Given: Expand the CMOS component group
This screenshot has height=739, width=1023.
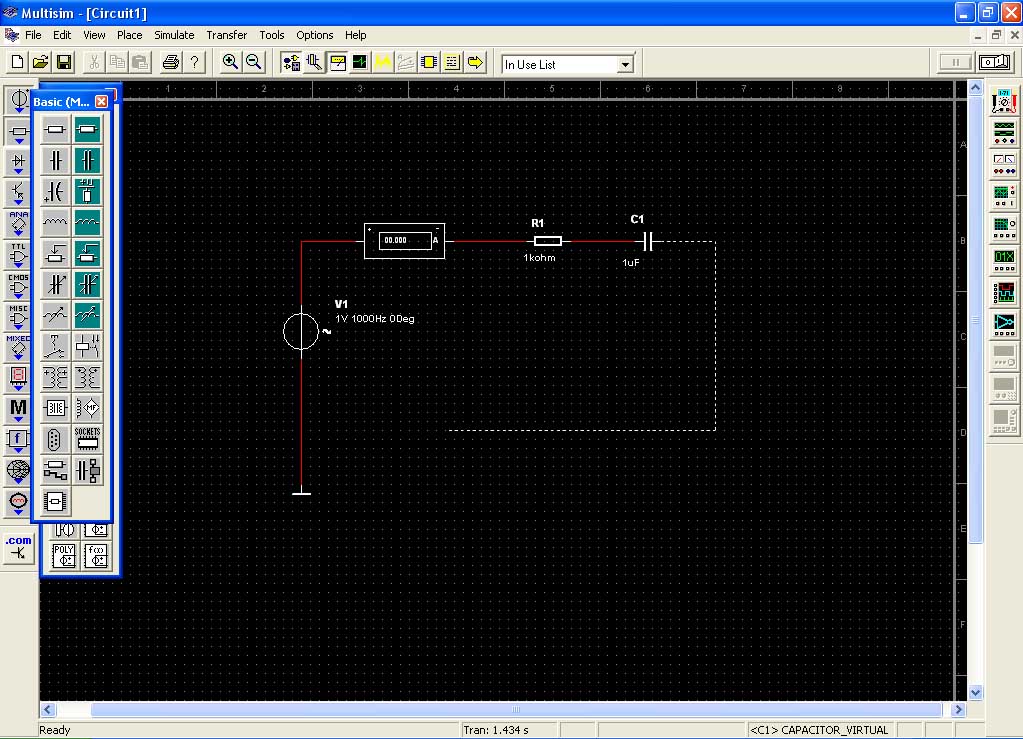Looking at the screenshot, I should (18, 286).
